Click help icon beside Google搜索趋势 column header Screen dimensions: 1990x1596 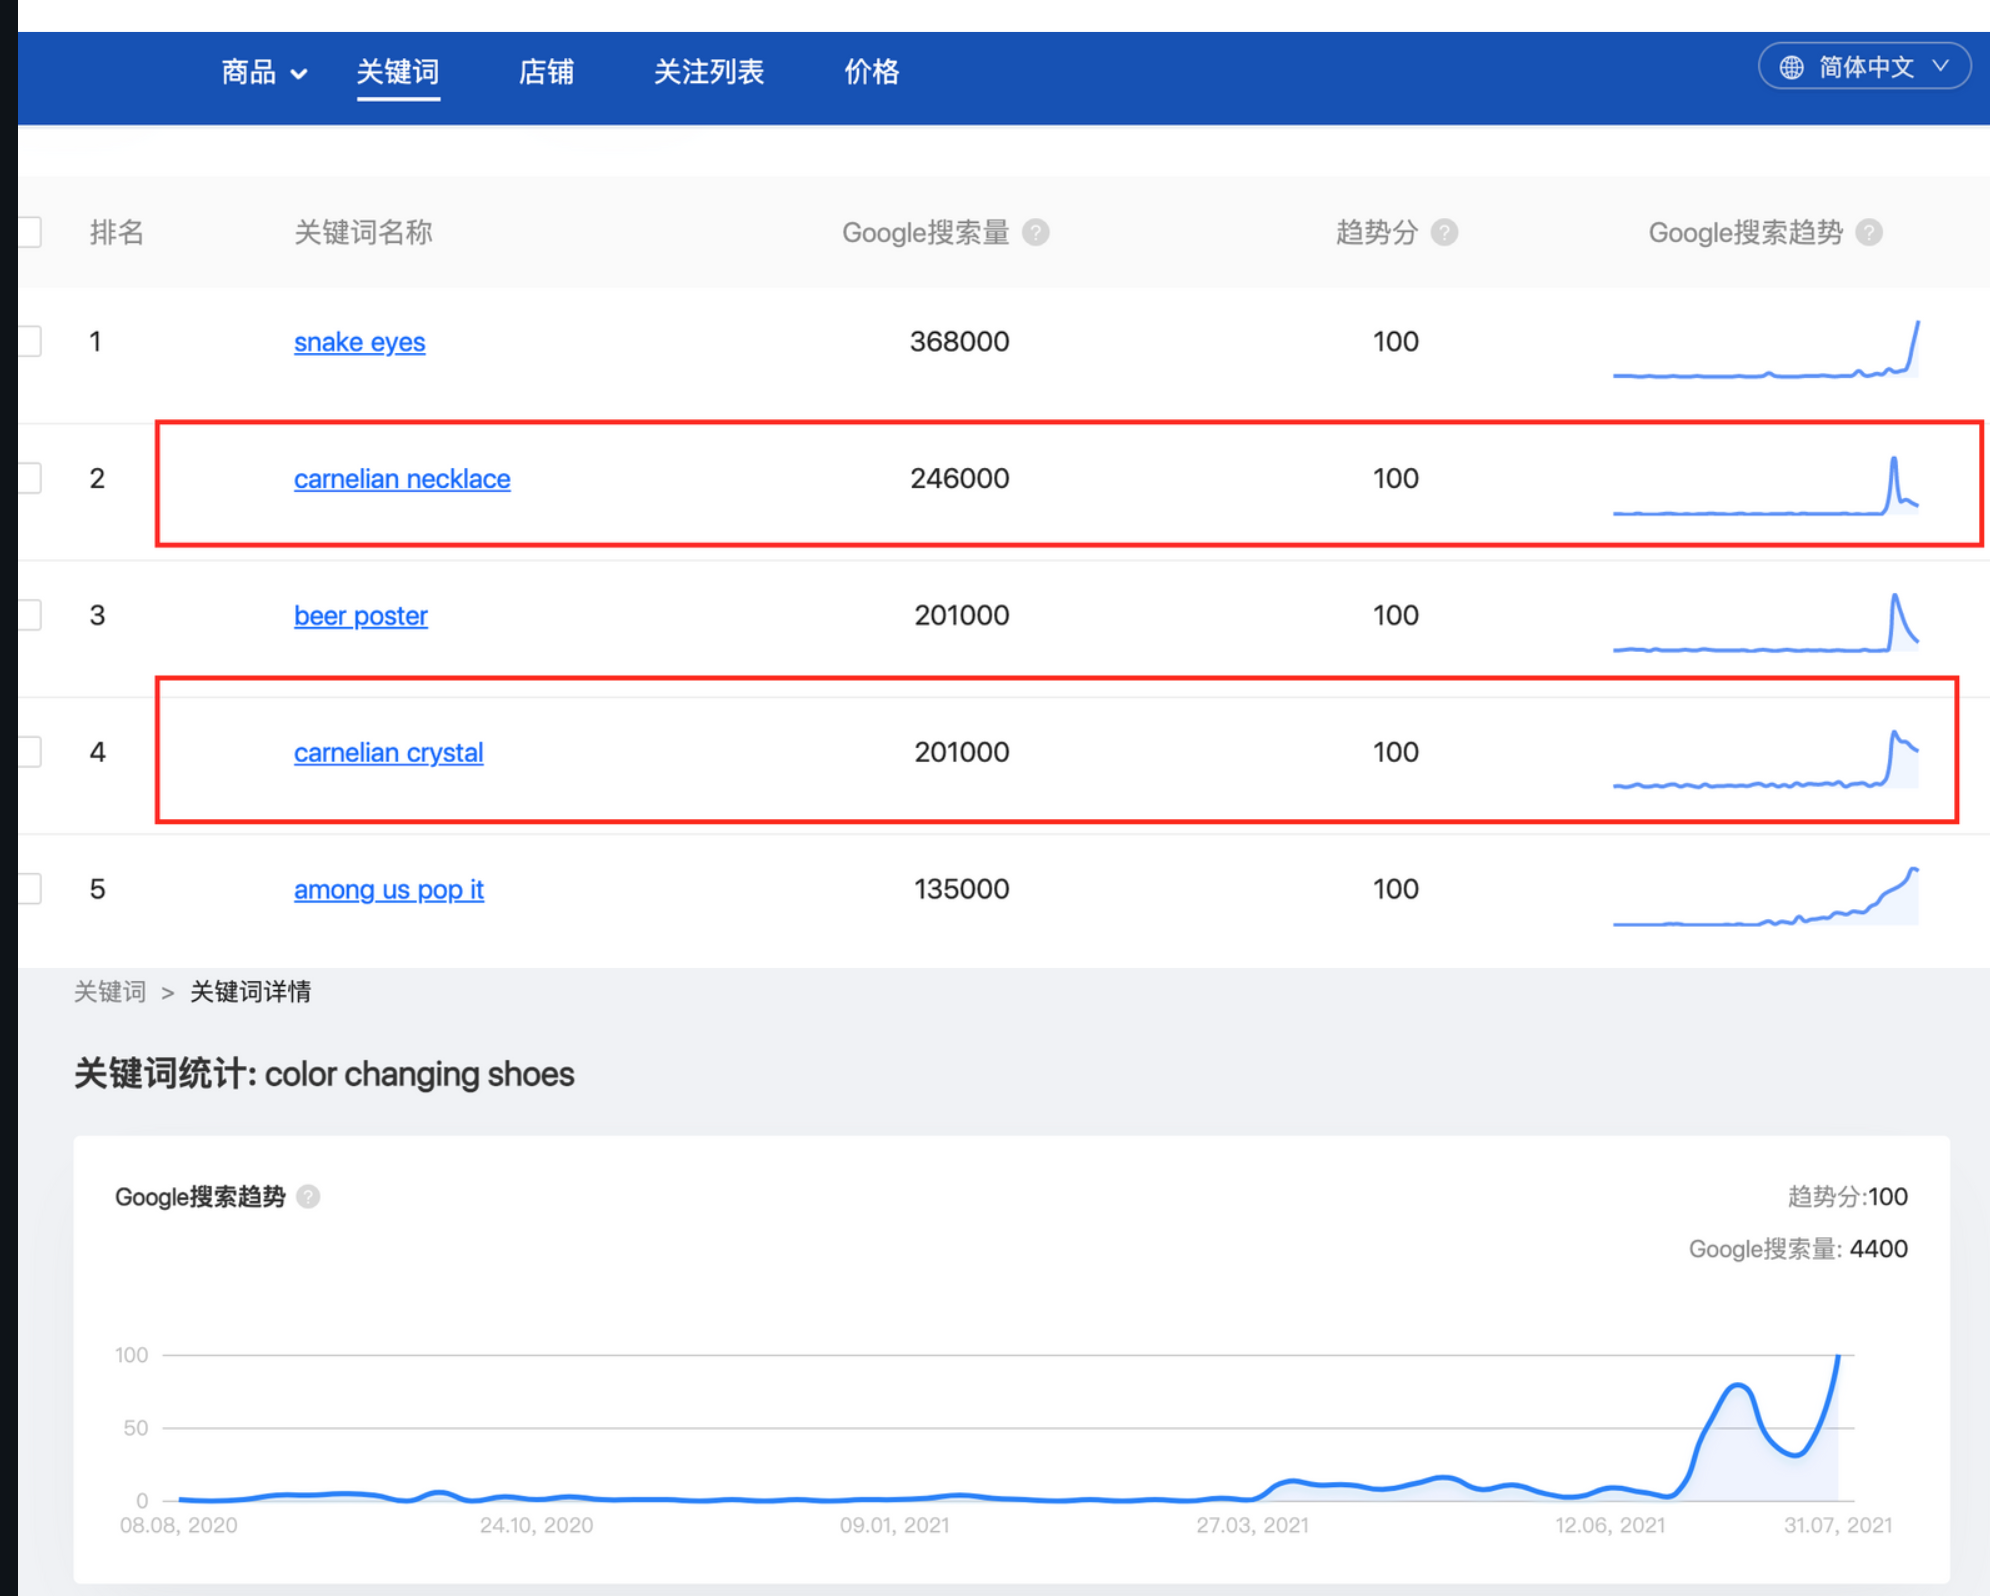(x=1868, y=233)
